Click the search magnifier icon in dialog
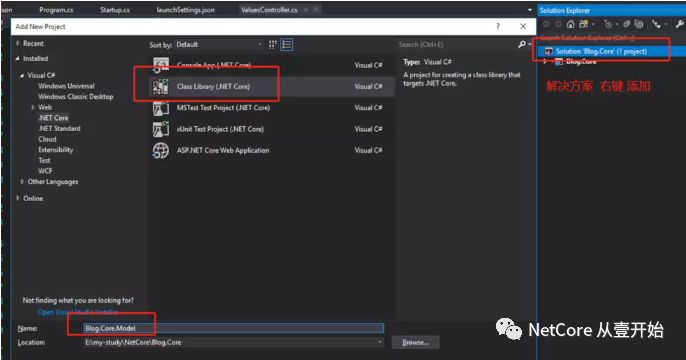Viewport: 686px width, 360px height. (522, 44)
